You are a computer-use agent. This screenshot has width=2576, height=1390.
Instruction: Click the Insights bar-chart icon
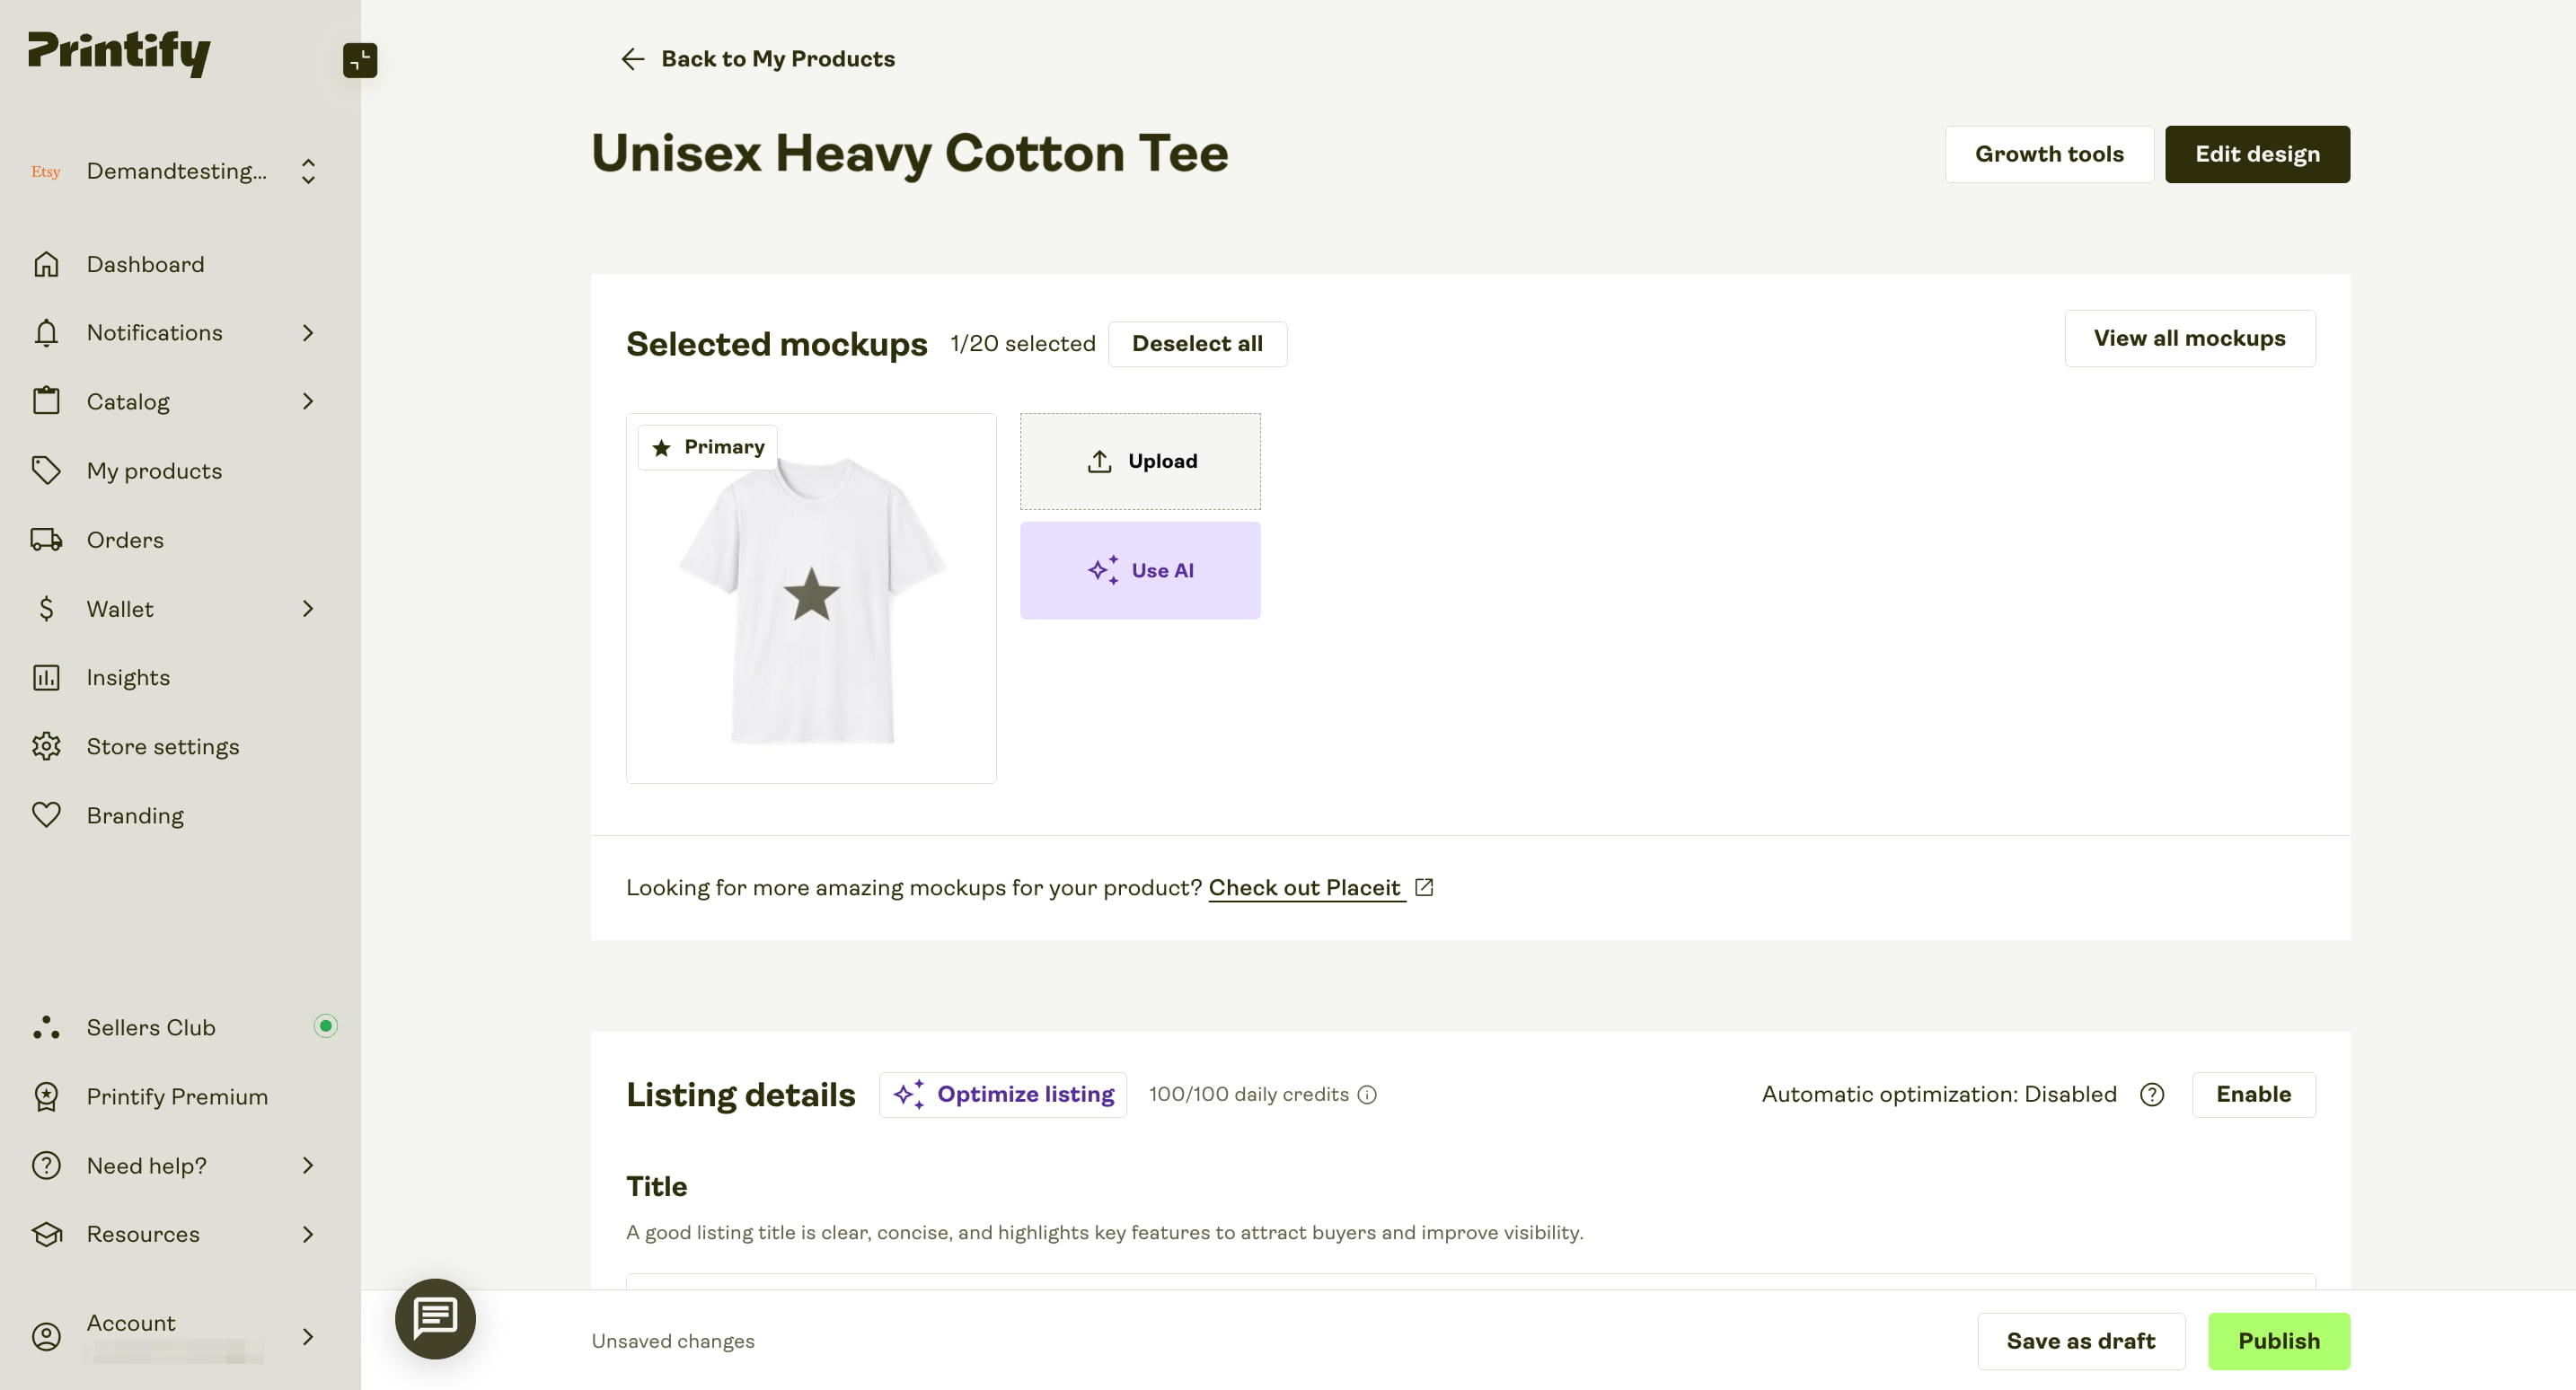(x=45, y=677)
